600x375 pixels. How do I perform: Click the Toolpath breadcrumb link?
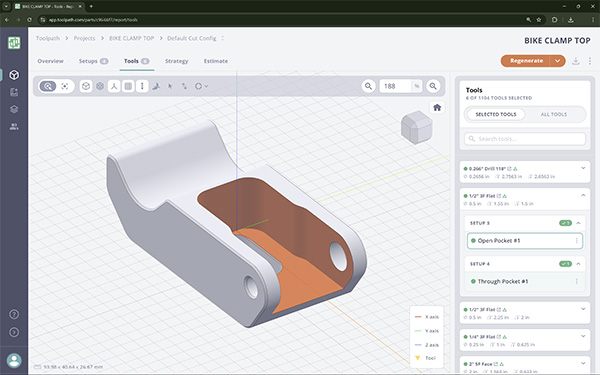[x=48, y=38]
